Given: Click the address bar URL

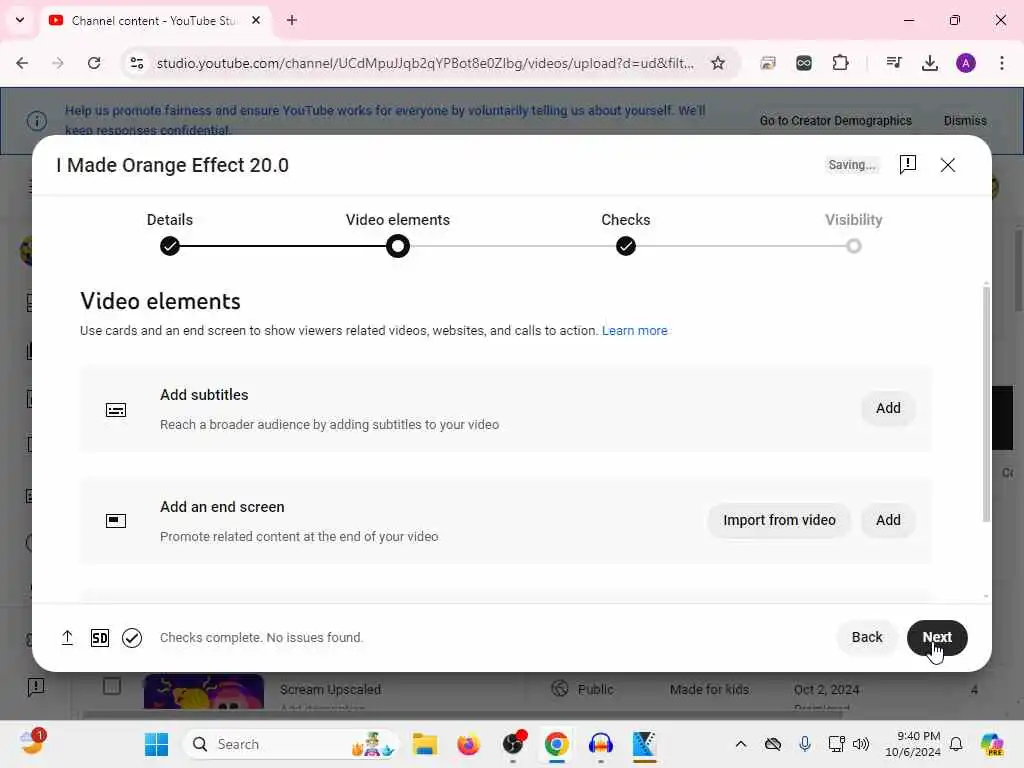Looking at the screenshot, I should tap(424, 63).
